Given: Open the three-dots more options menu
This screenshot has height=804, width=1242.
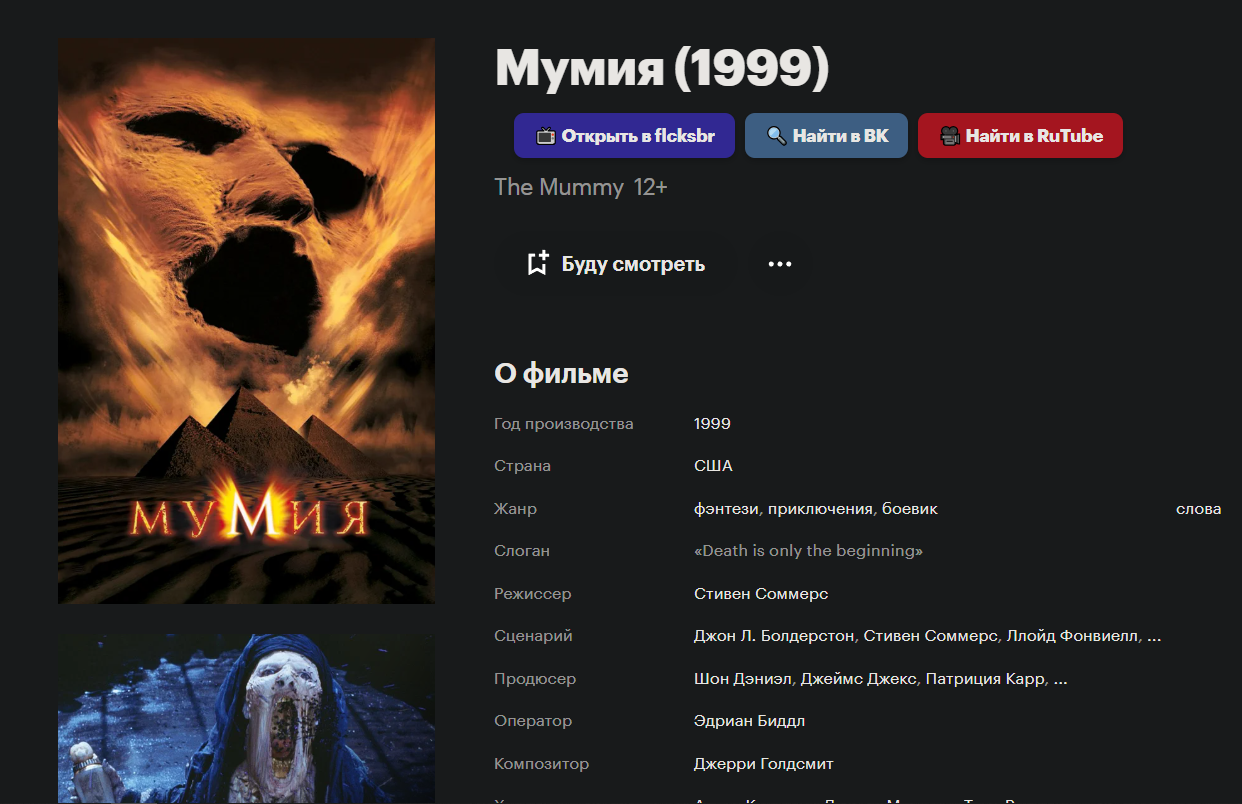Looking at the screenshot, I should point(780,264).
